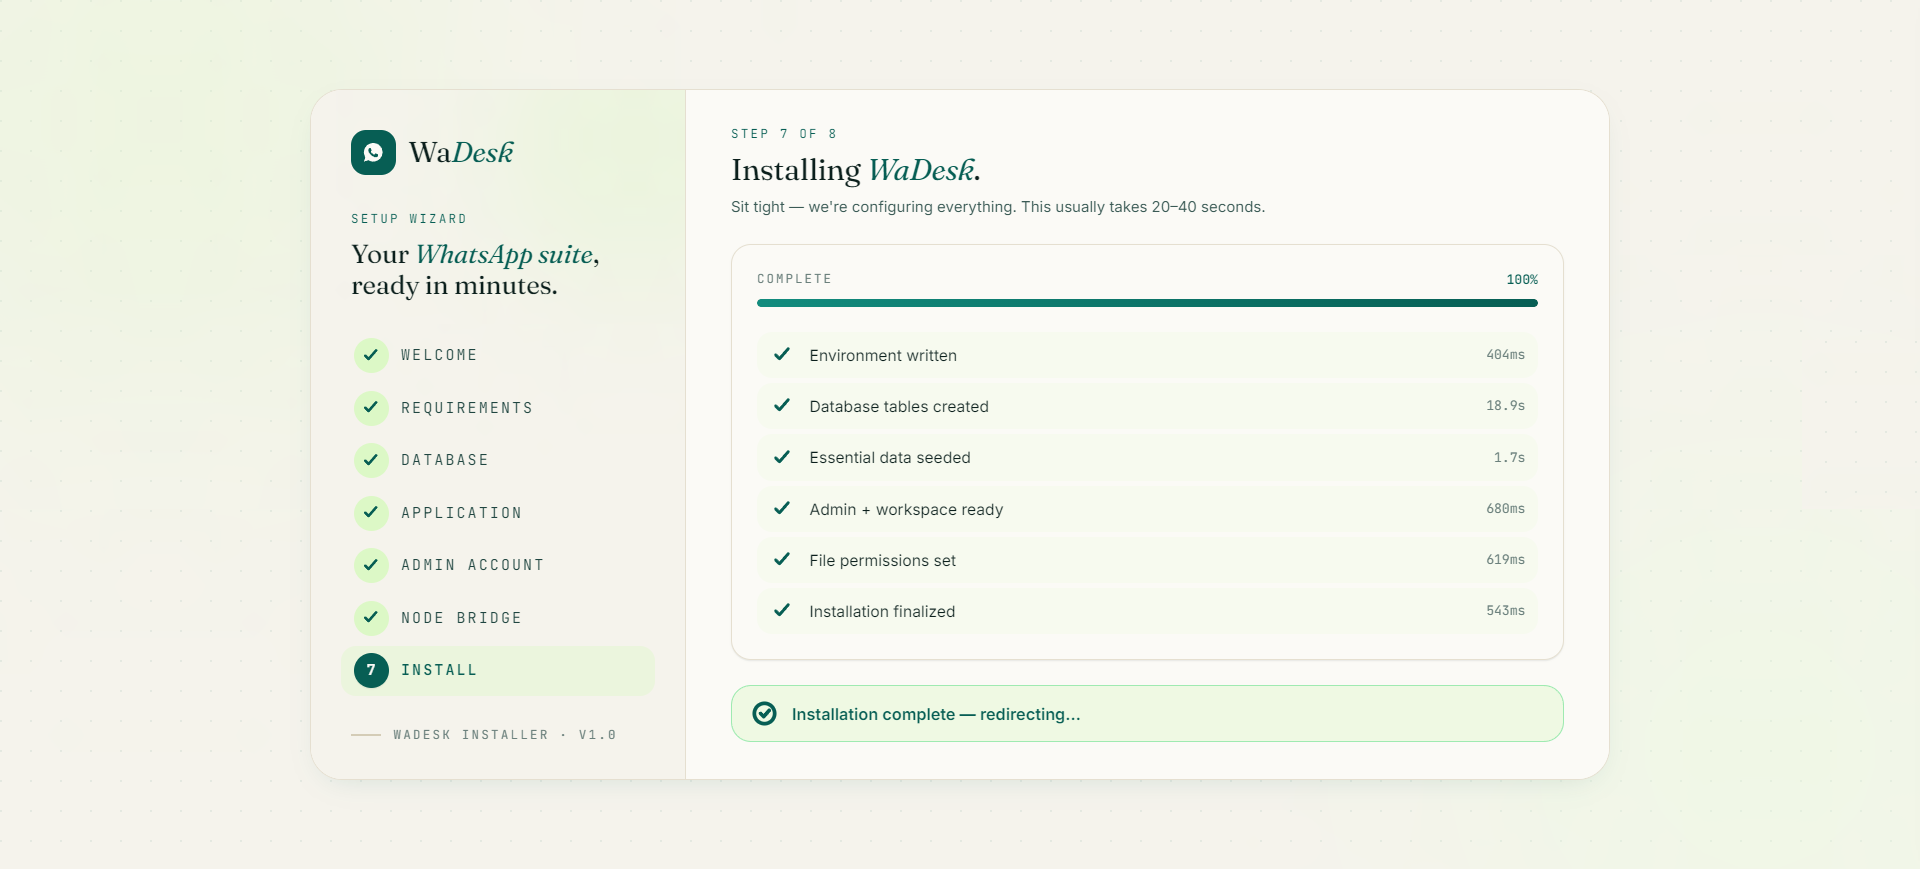Click the COMPLETE status label
1920x869 pixels.
click(794, 279)
